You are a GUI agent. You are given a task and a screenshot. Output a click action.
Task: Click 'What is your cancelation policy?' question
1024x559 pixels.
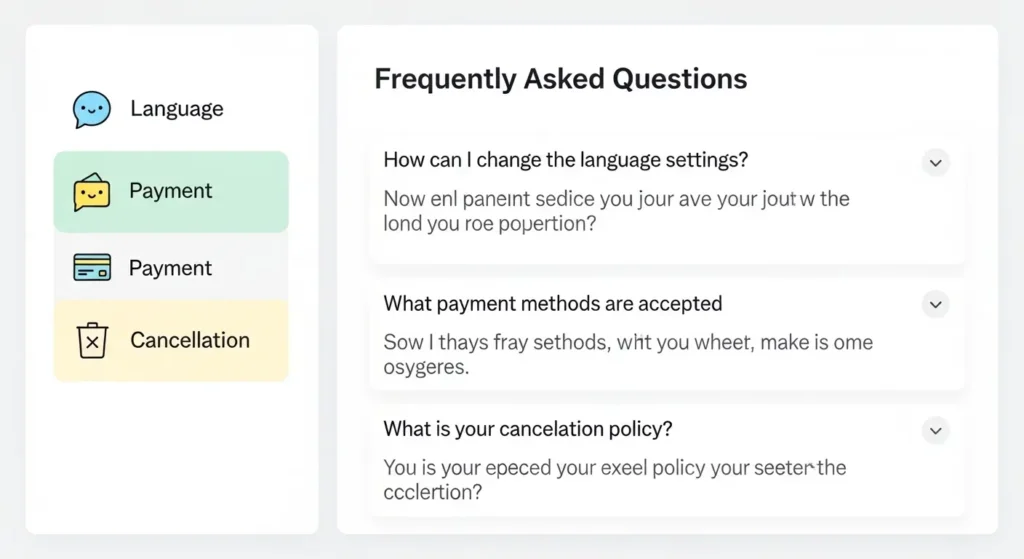click(x=528, y=429)
